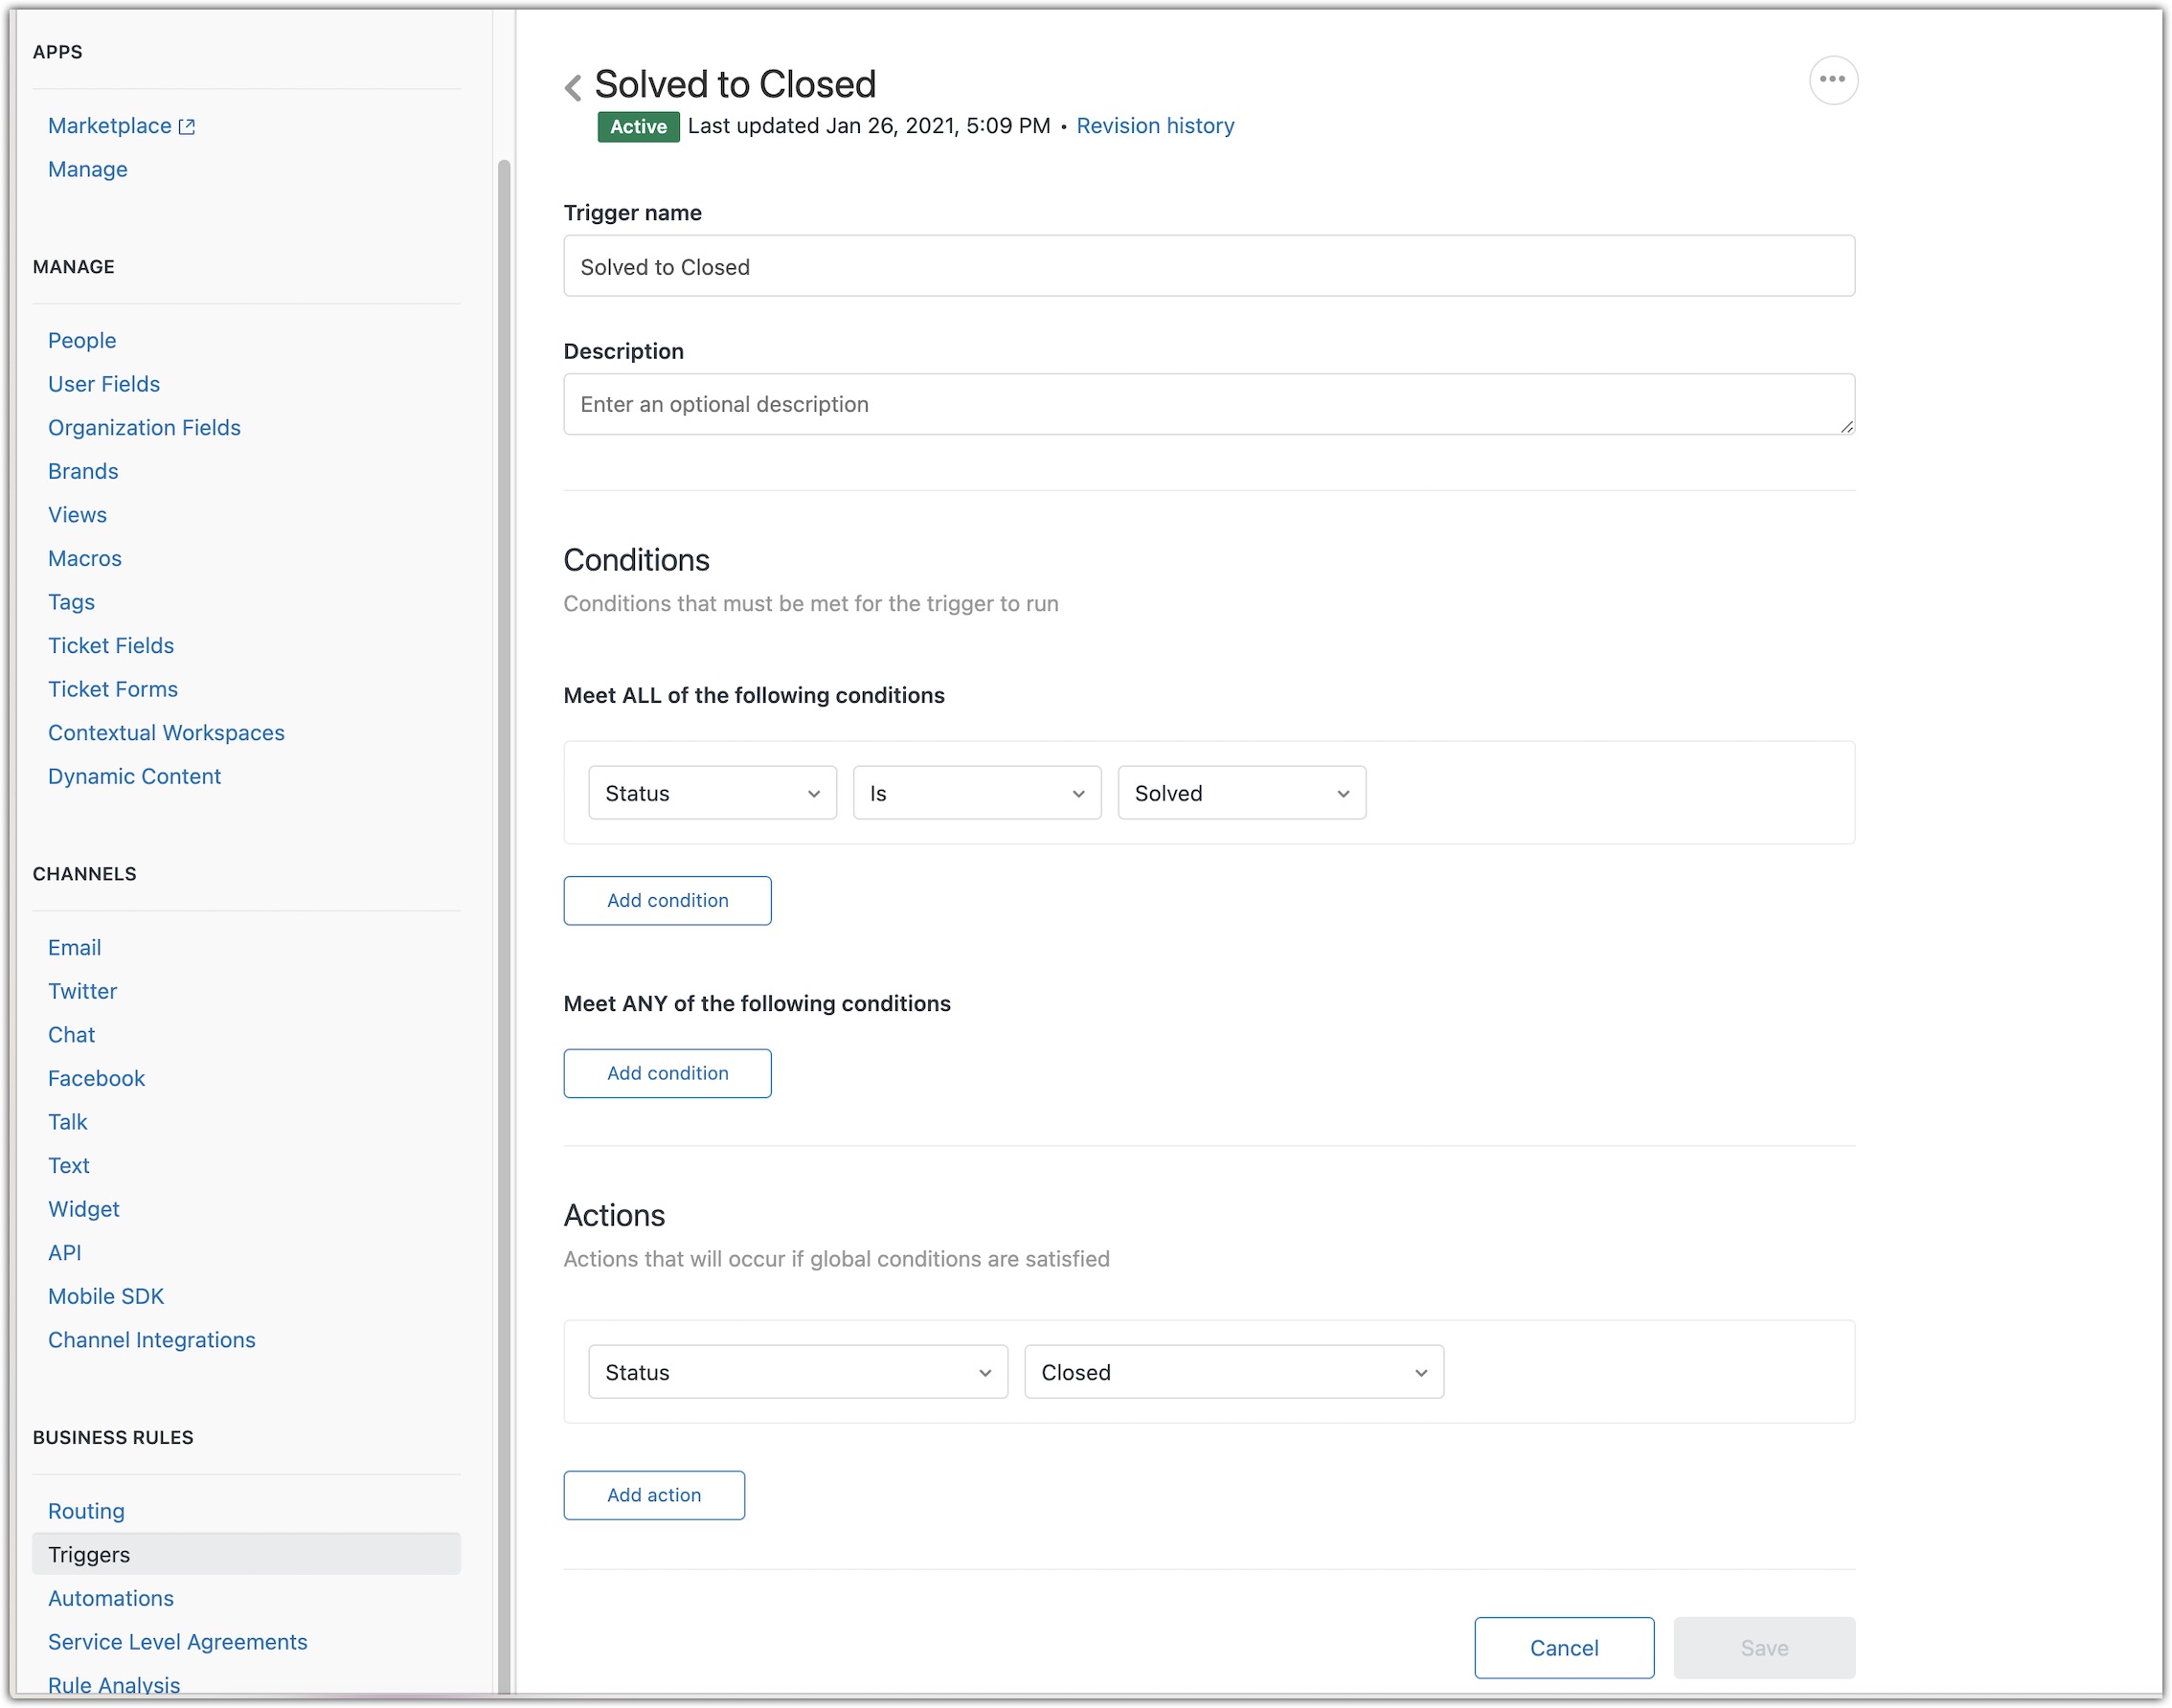Click the optional description box
The image size is (2172, 1708).
pos(1208,404)
